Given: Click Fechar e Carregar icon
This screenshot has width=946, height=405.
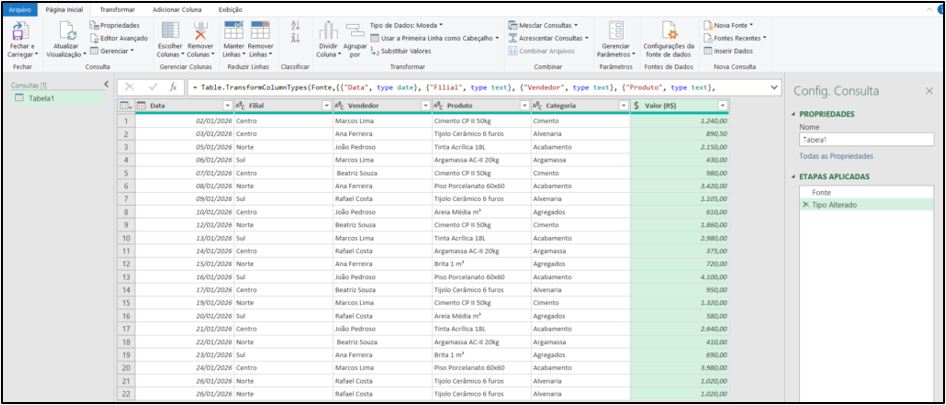Looking at the screenshot, I should point(22,31).
